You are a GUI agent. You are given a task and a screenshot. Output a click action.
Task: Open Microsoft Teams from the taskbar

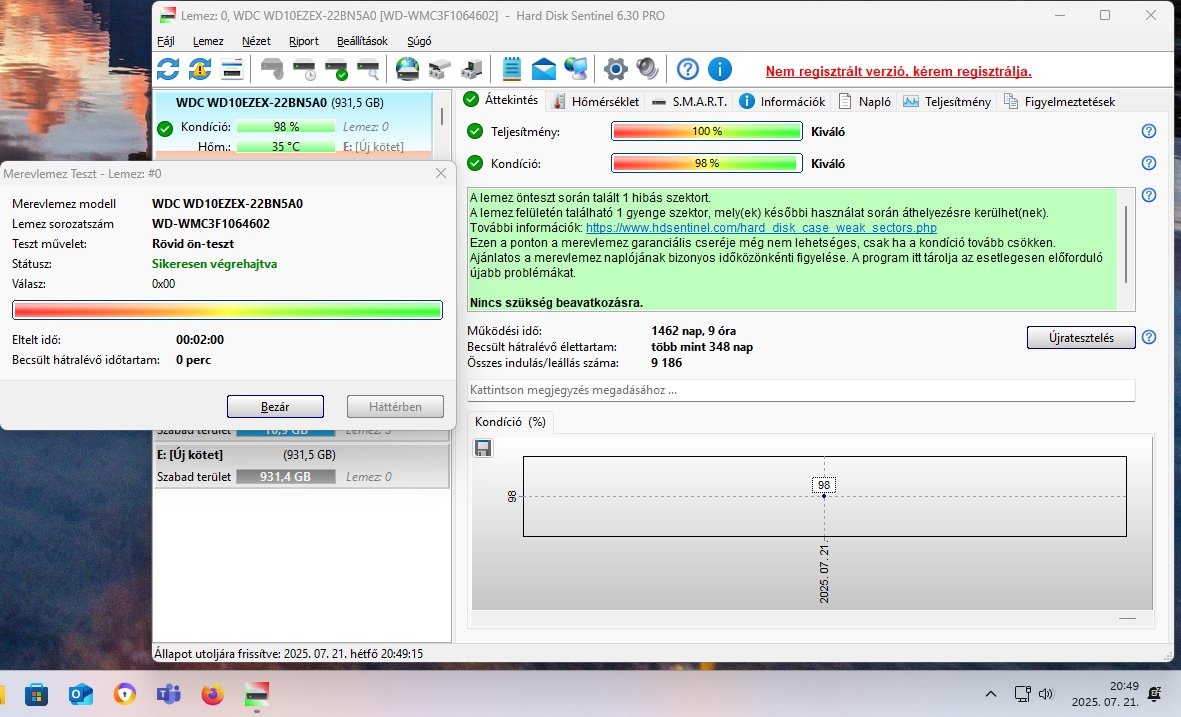pos(169,694)
